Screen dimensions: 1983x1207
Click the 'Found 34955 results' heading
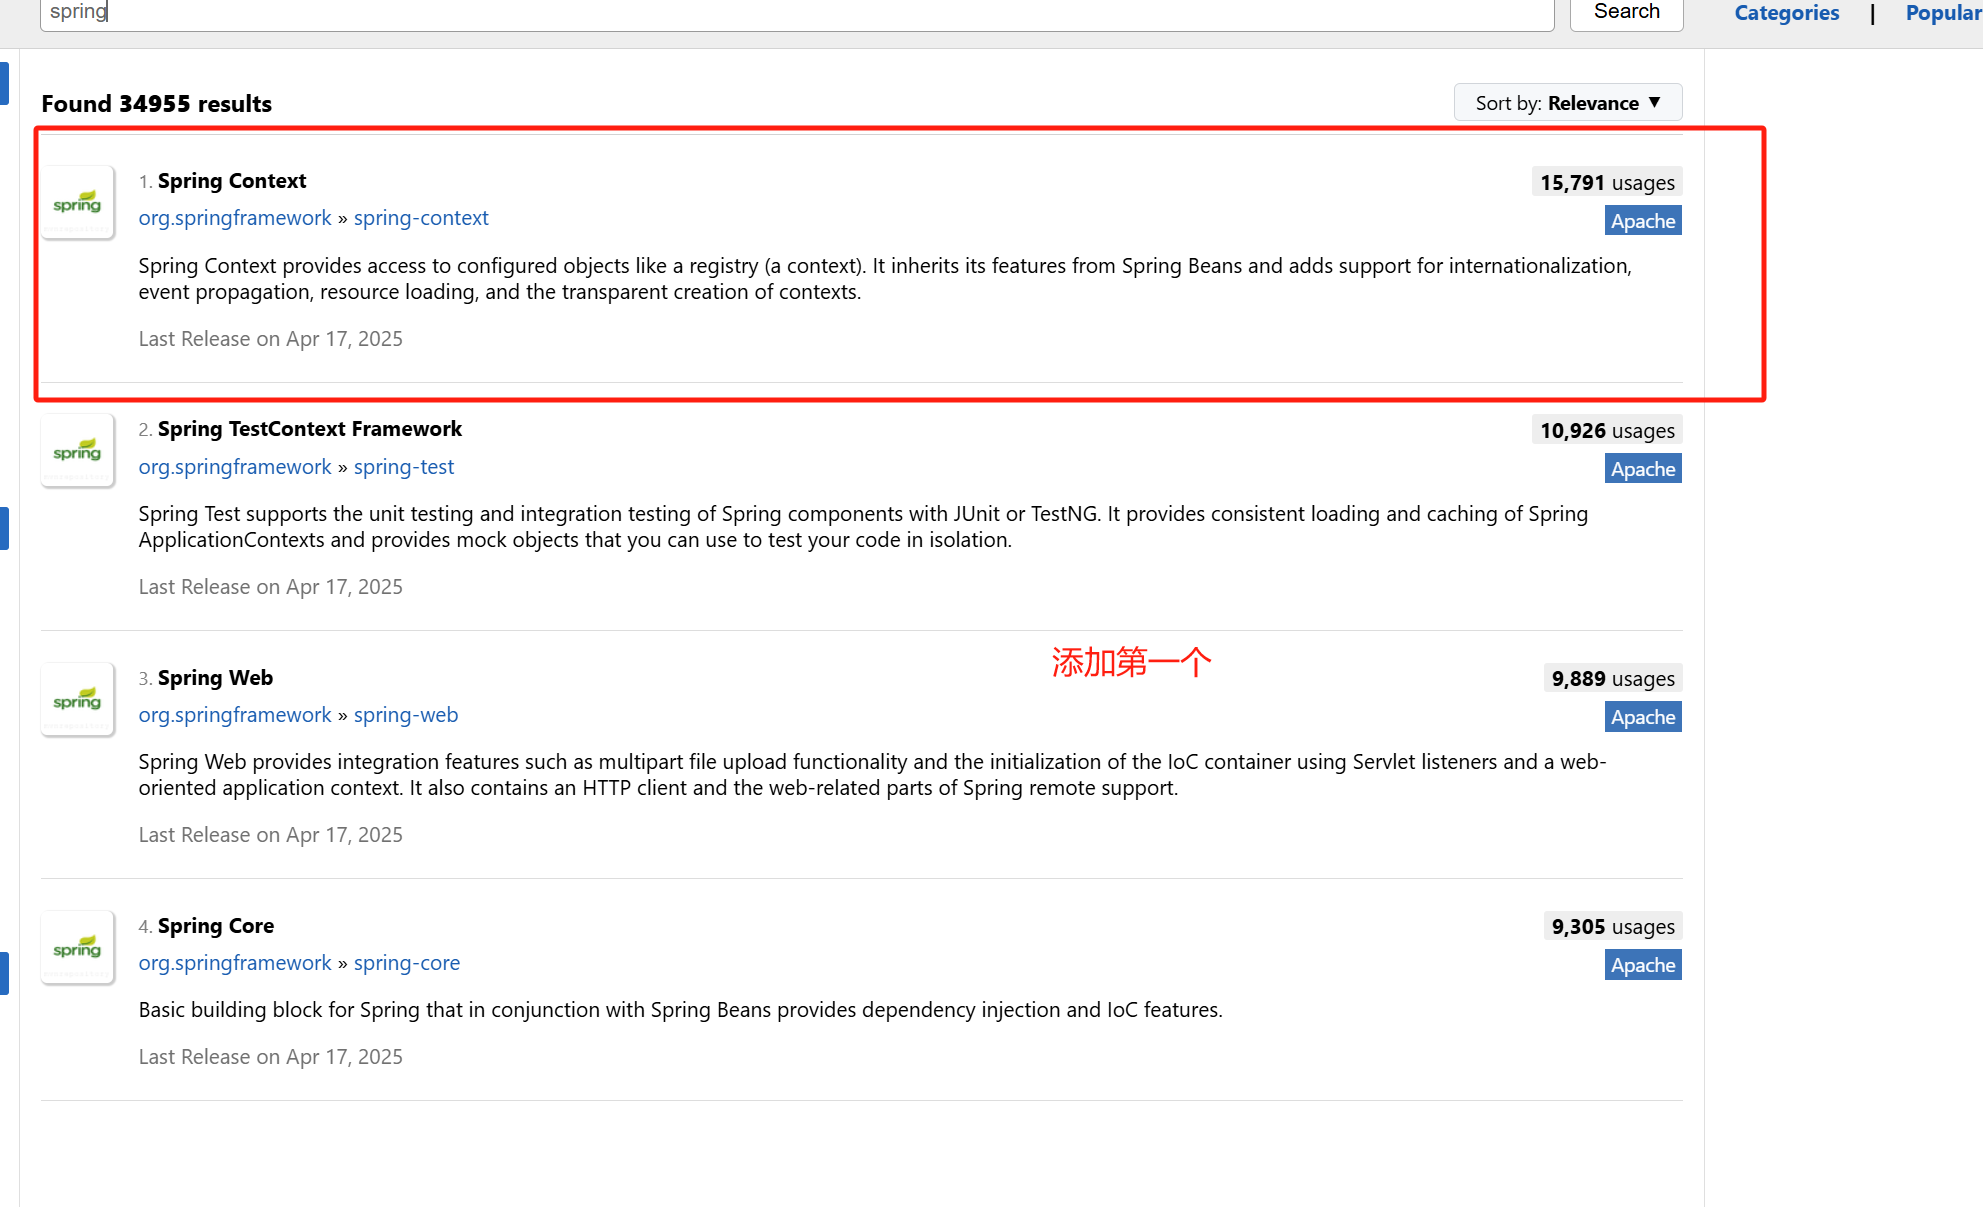[x=156, y=104]
